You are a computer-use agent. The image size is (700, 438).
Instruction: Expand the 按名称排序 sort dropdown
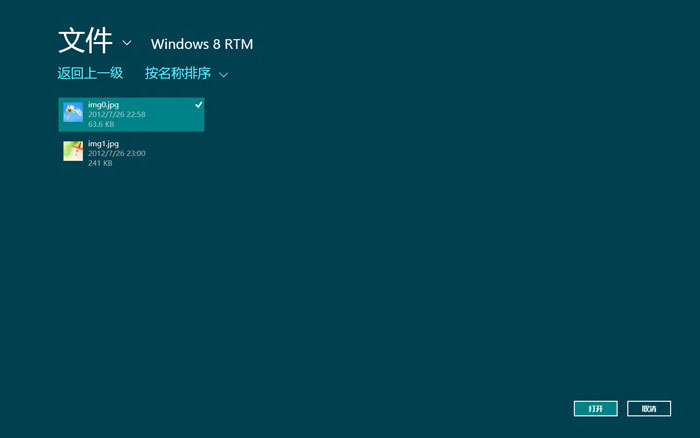pyautogui.click(x=223, y=75)
